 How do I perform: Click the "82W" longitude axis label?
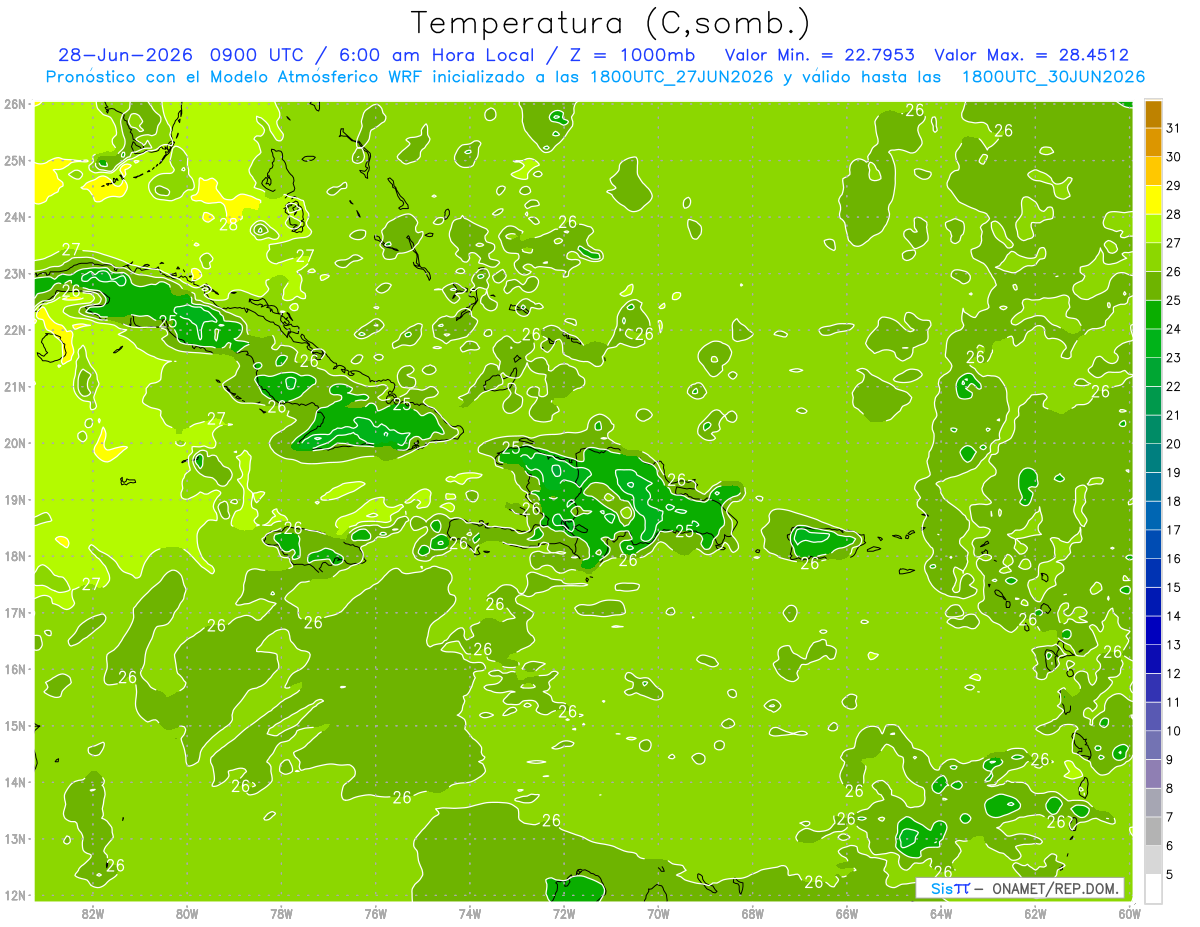[x=93, y=913]
